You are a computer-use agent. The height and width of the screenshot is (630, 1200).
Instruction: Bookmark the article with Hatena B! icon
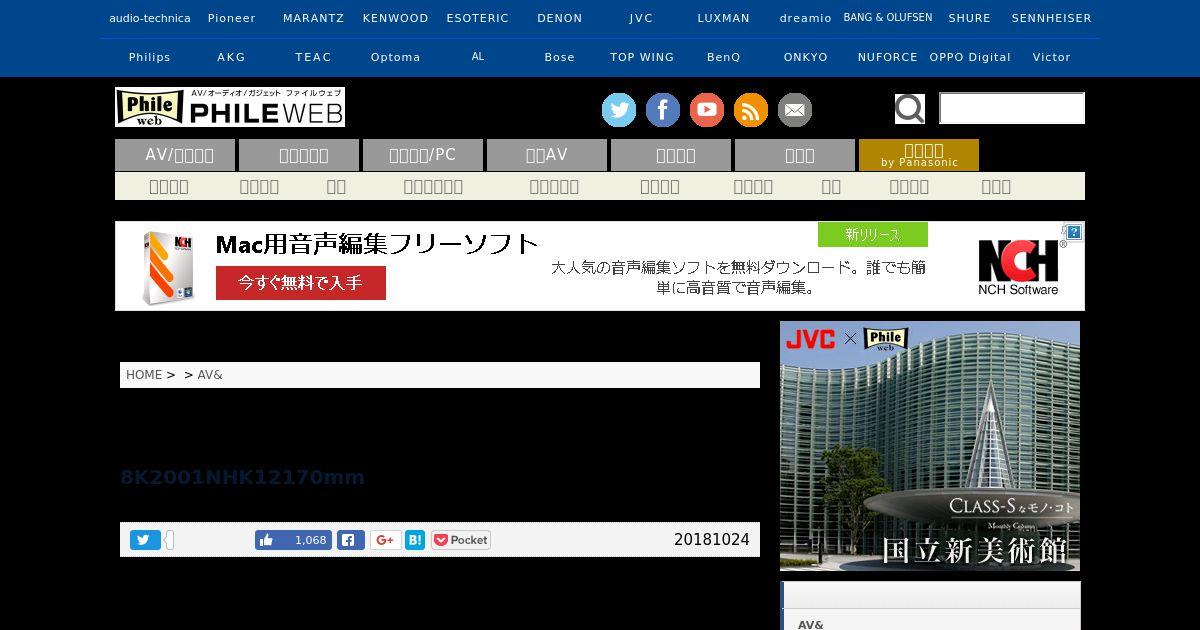(415, 540)
